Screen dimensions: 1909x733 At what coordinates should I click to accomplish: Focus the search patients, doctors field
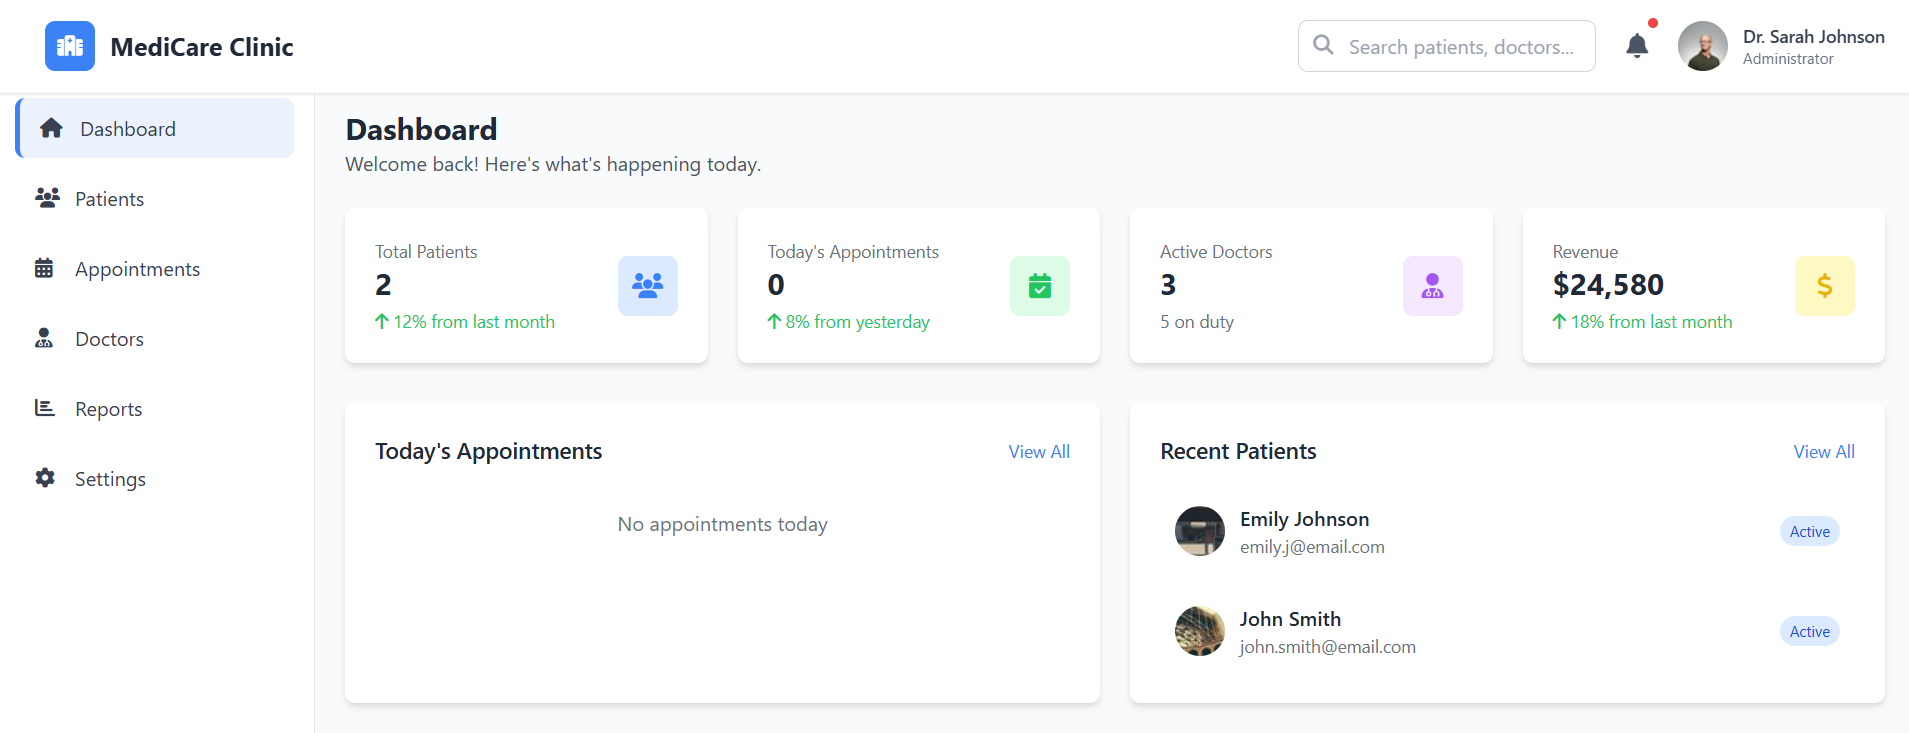[x=1460, y=47]
